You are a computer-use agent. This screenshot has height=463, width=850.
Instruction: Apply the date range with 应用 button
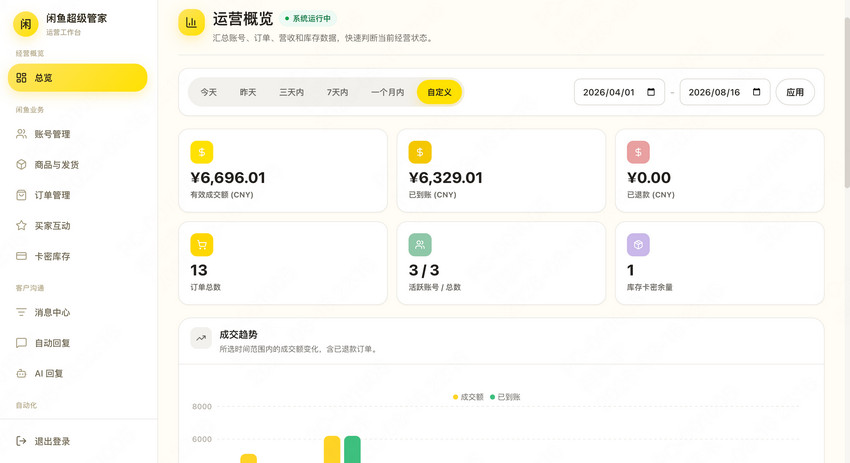pyautogui.click(x=795, y=92)
